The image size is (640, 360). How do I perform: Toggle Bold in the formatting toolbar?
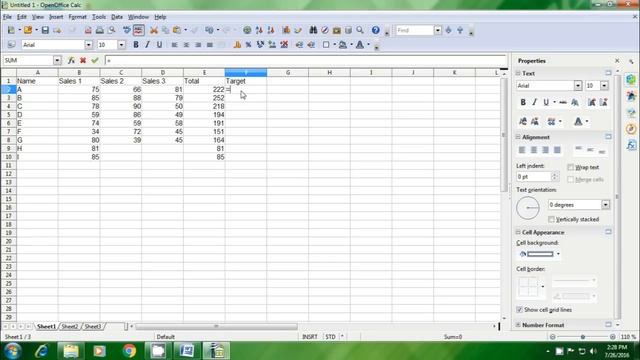136,44
